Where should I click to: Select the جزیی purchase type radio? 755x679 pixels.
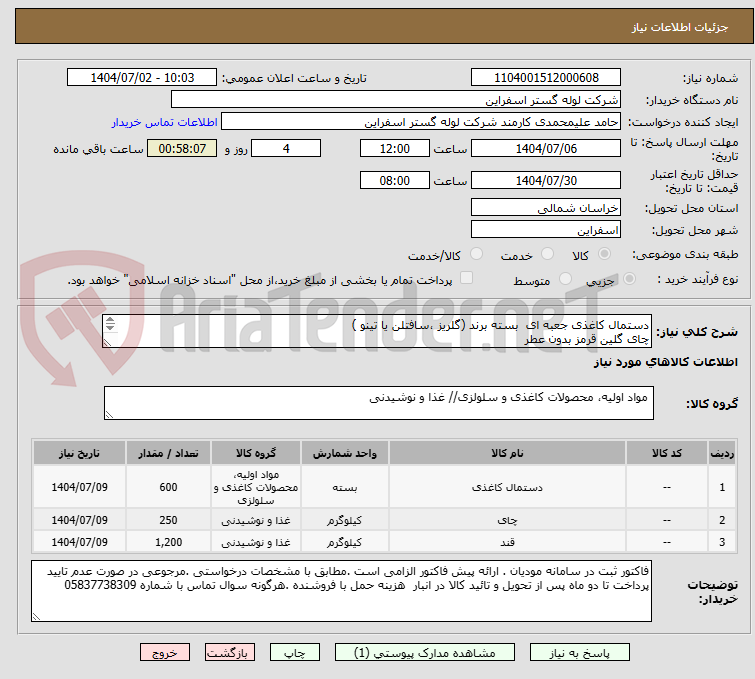(629, 278)
